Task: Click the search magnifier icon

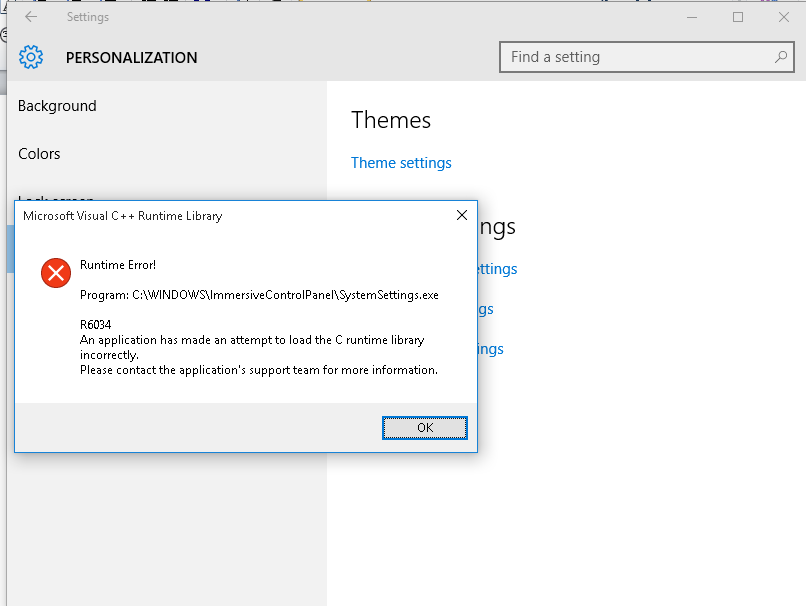Action: (781, 57)
